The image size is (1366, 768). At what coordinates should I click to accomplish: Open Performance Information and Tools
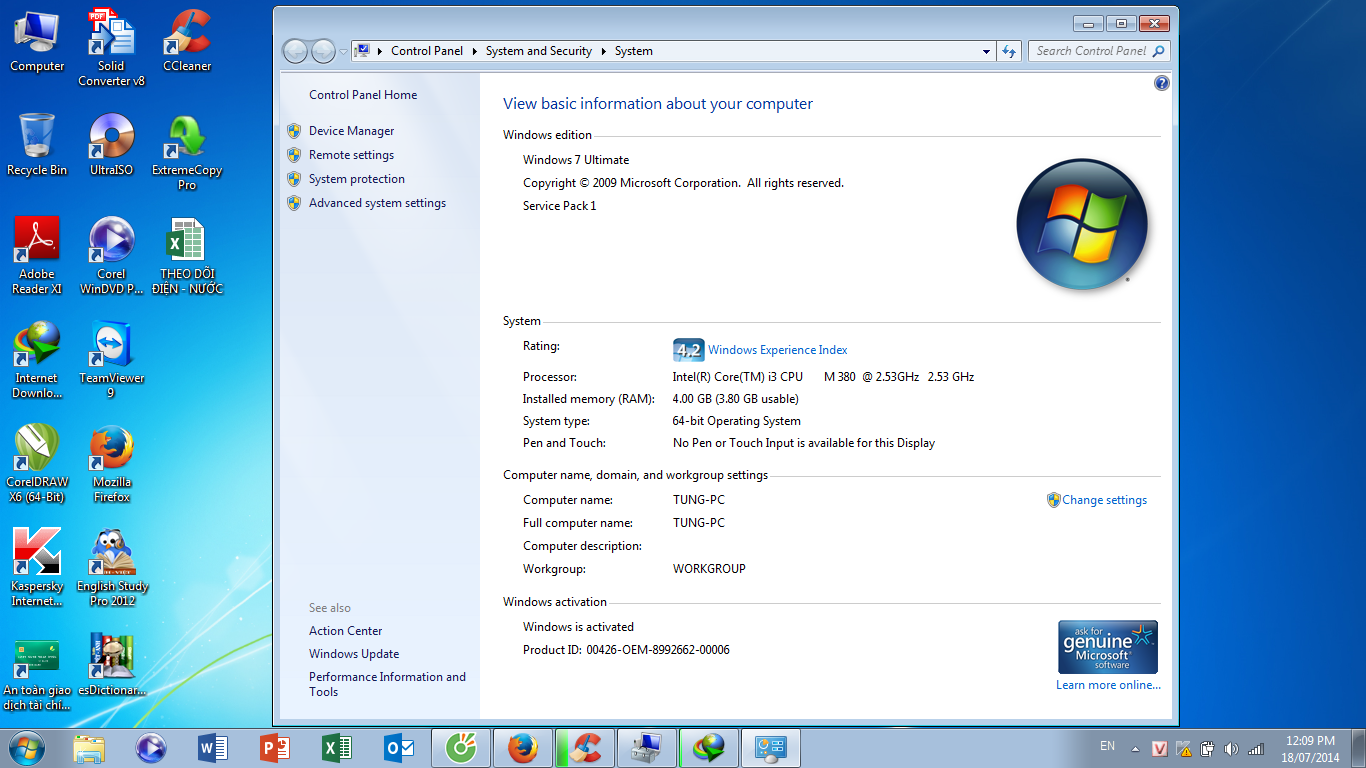click(x=387, y=684)
